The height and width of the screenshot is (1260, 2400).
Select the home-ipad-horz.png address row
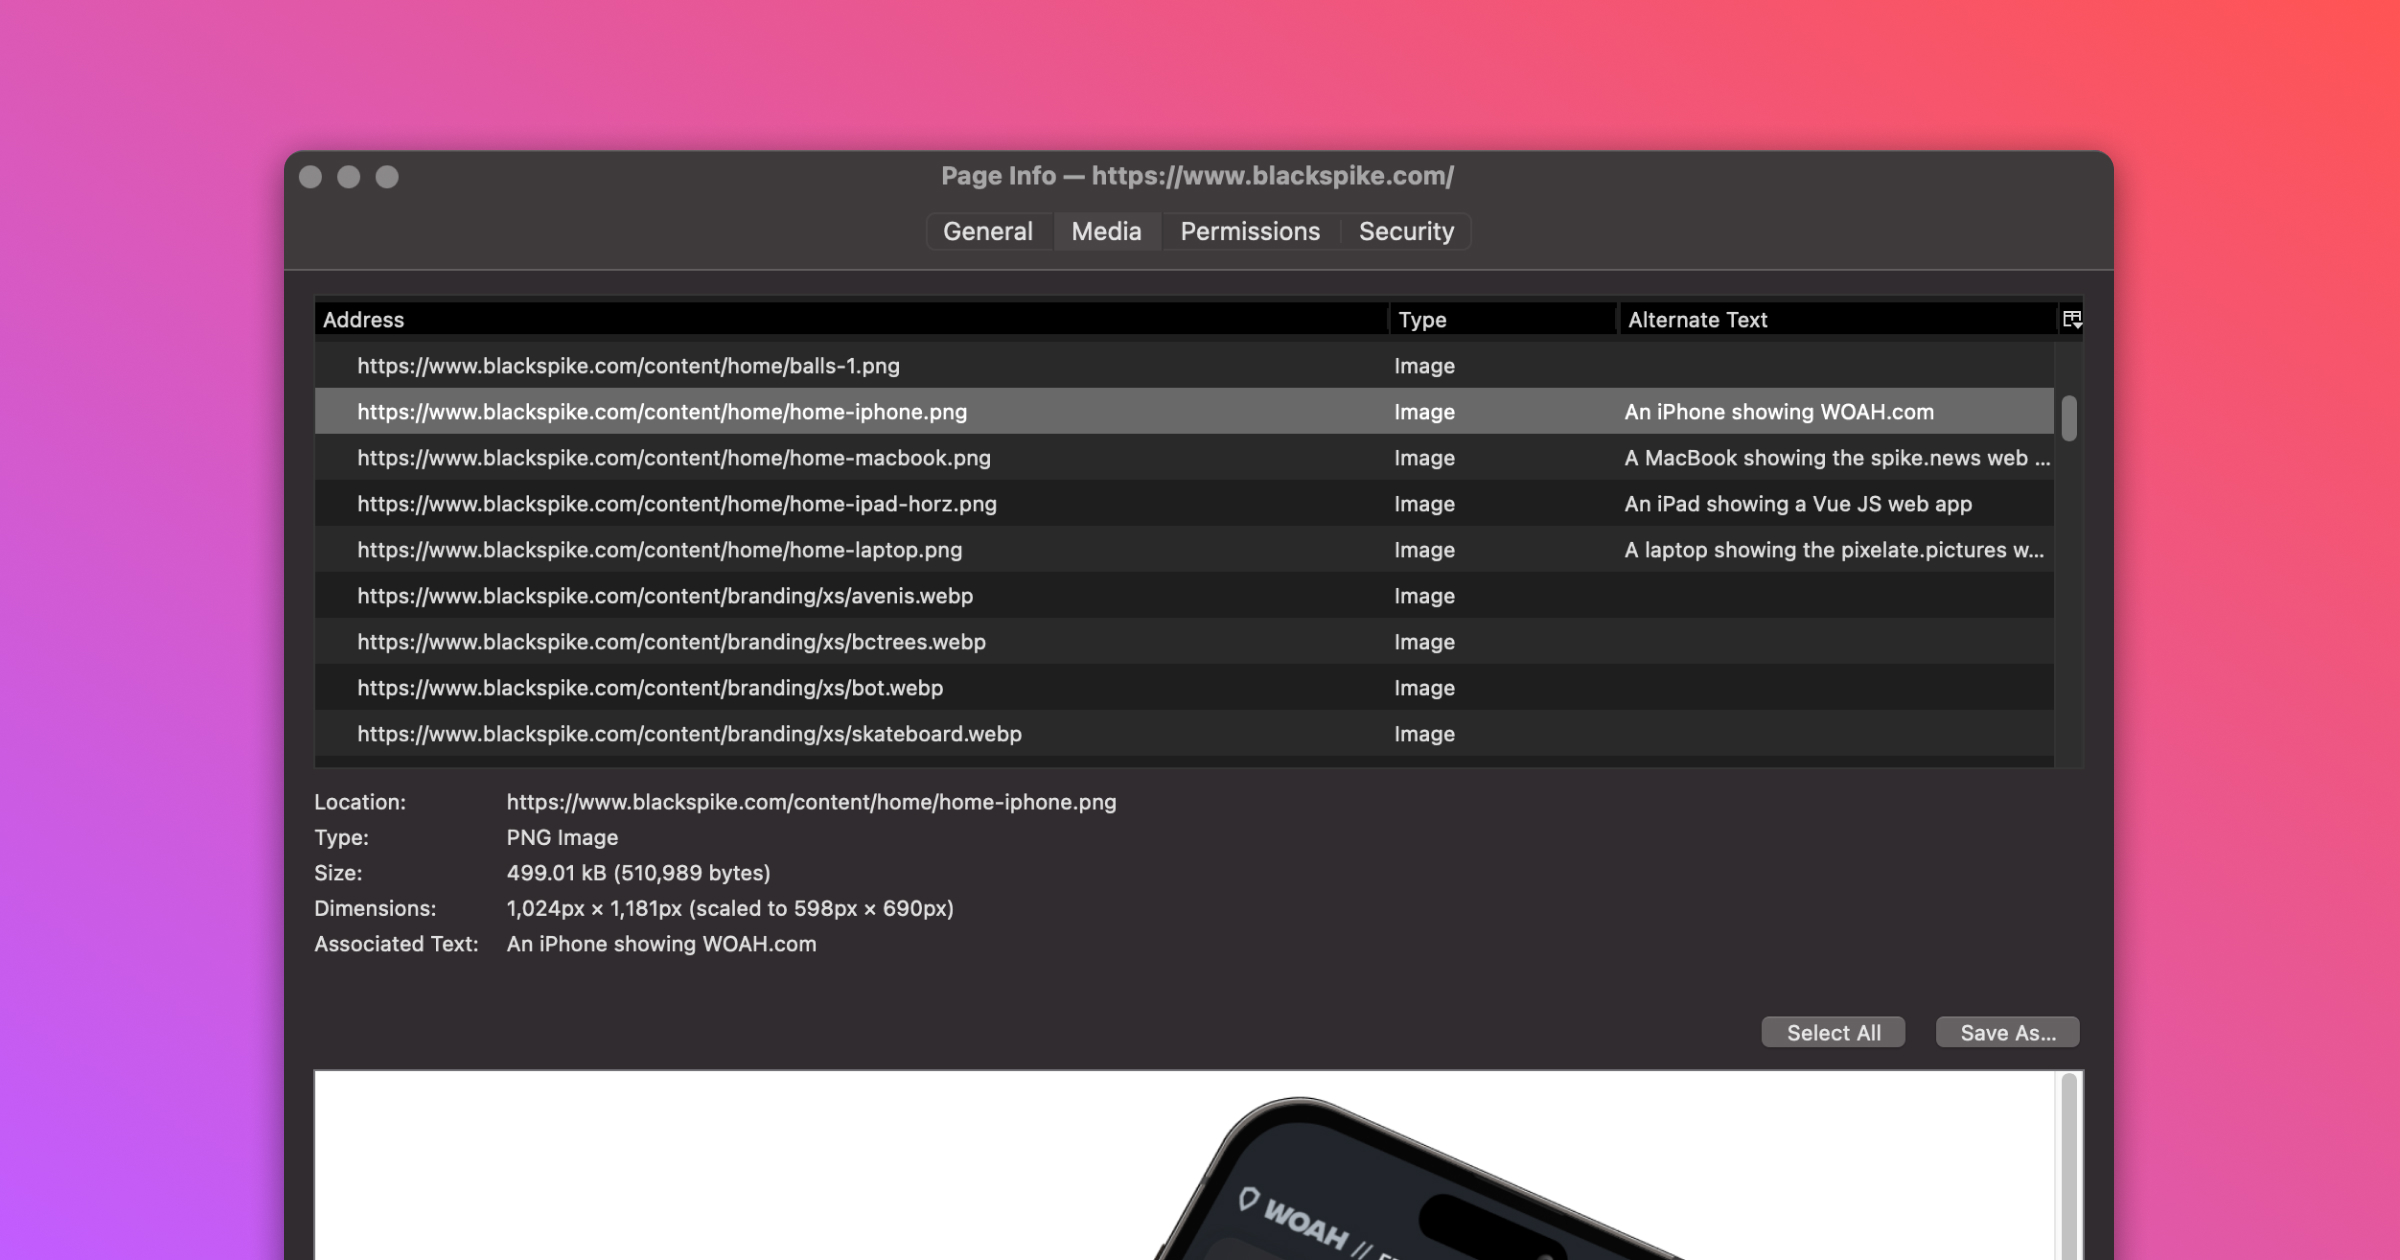[1184, 503]
